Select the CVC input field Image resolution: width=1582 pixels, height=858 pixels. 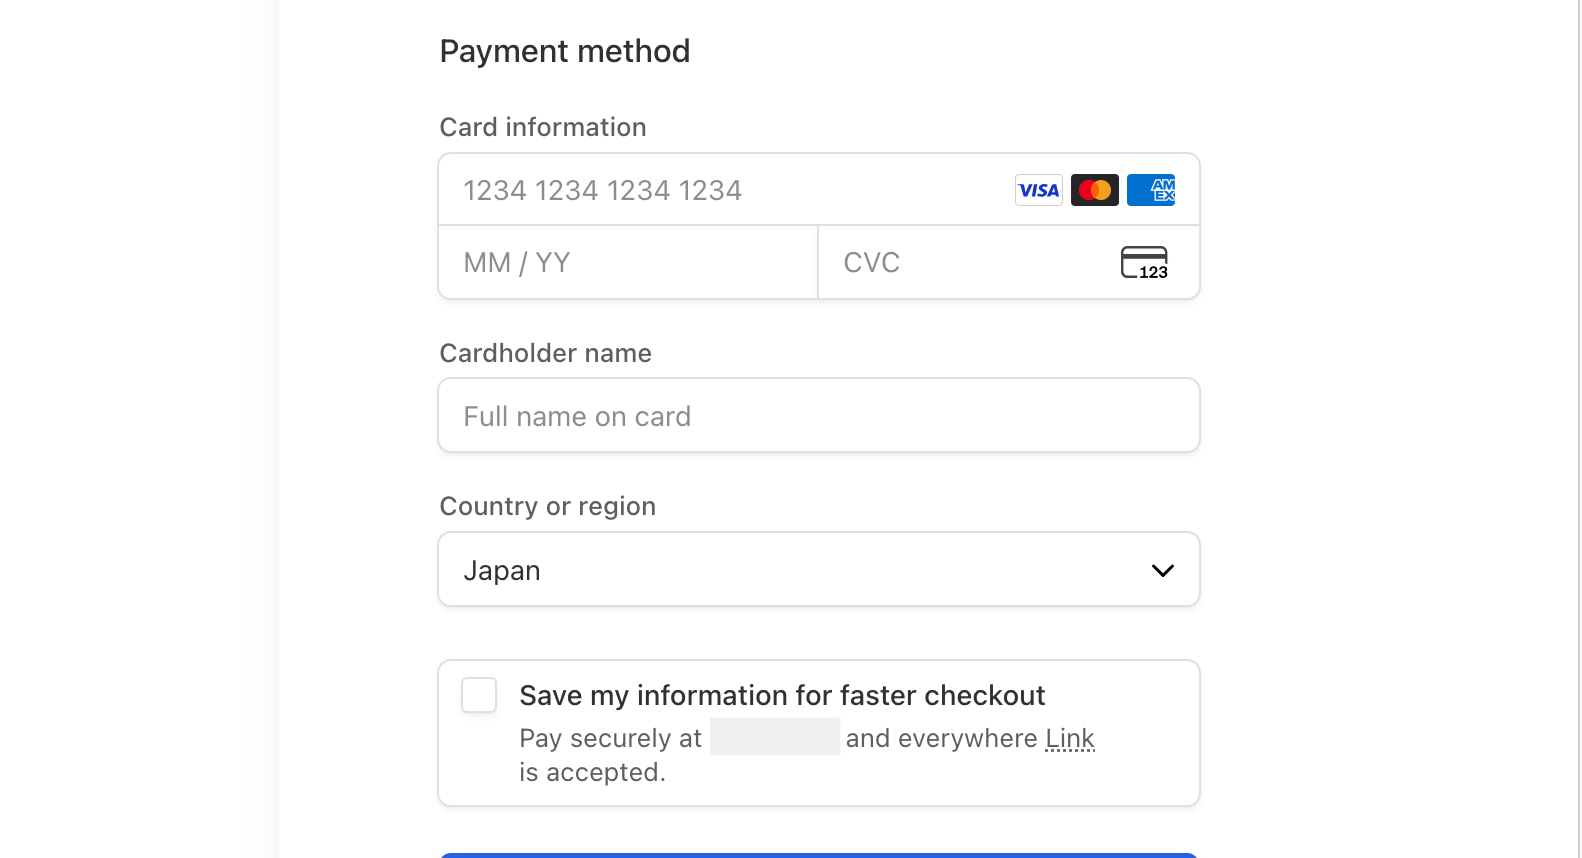click(x=960, y=263)
